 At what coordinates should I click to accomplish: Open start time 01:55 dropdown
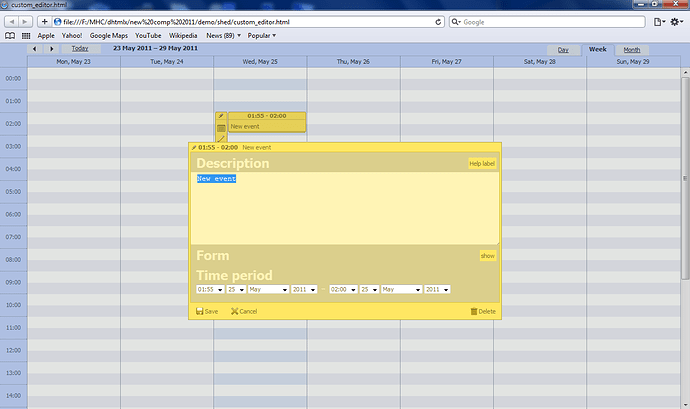[x=210, y=289]
